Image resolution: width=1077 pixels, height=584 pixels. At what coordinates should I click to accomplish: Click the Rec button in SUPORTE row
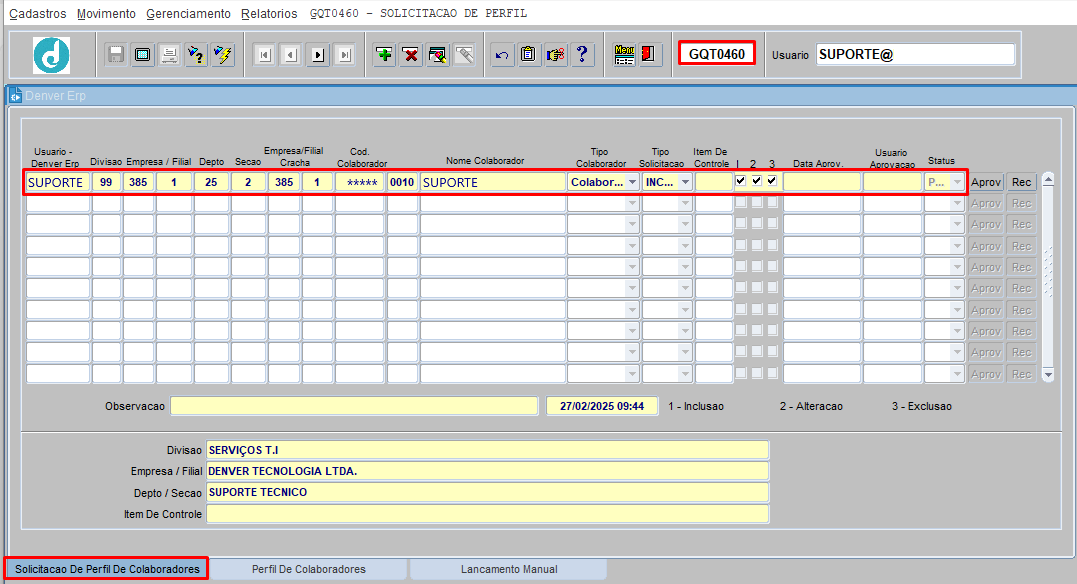pos(1021,182)
